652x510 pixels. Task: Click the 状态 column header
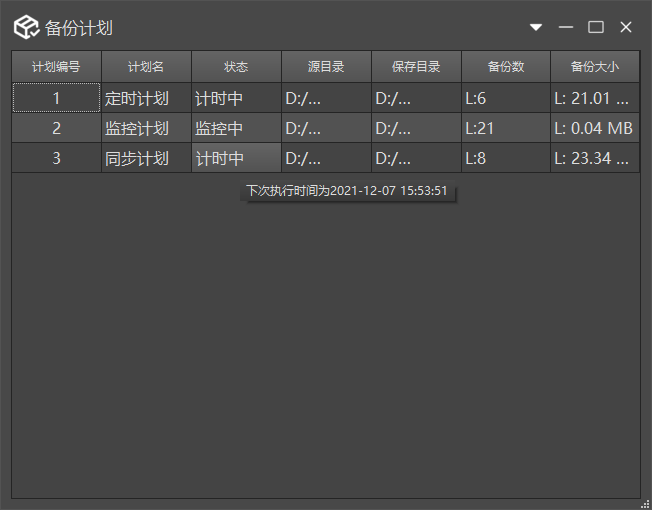point(236,67)
